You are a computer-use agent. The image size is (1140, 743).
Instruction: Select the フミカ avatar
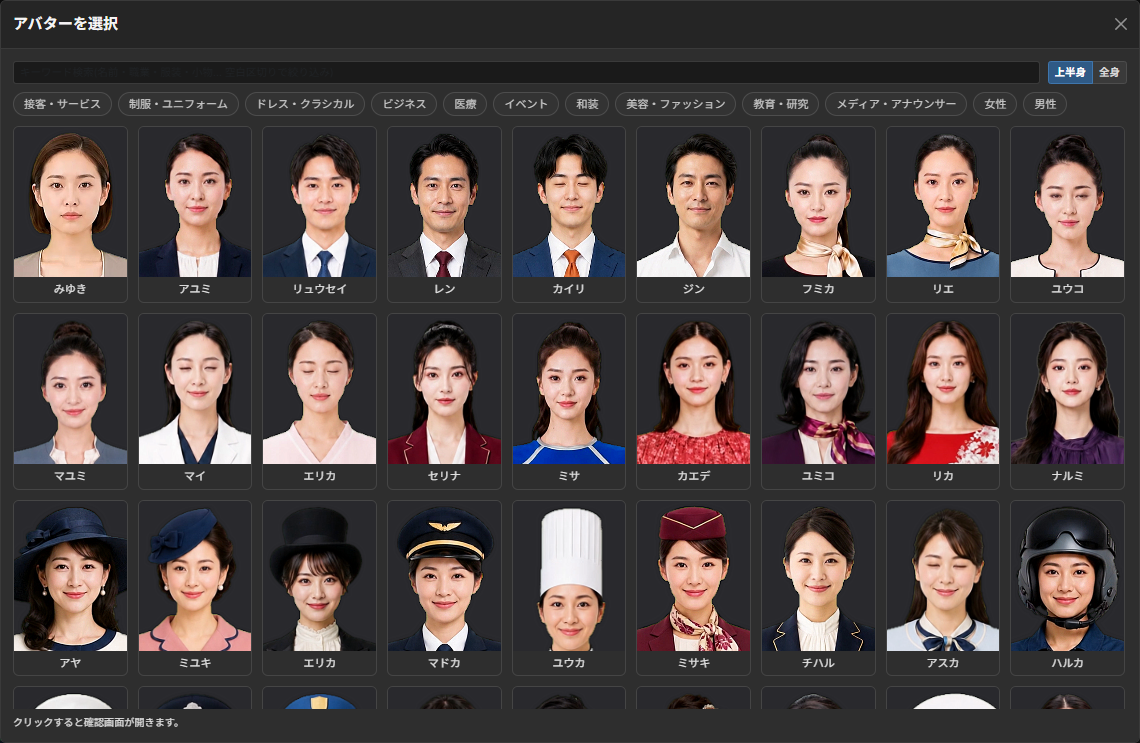818,214
